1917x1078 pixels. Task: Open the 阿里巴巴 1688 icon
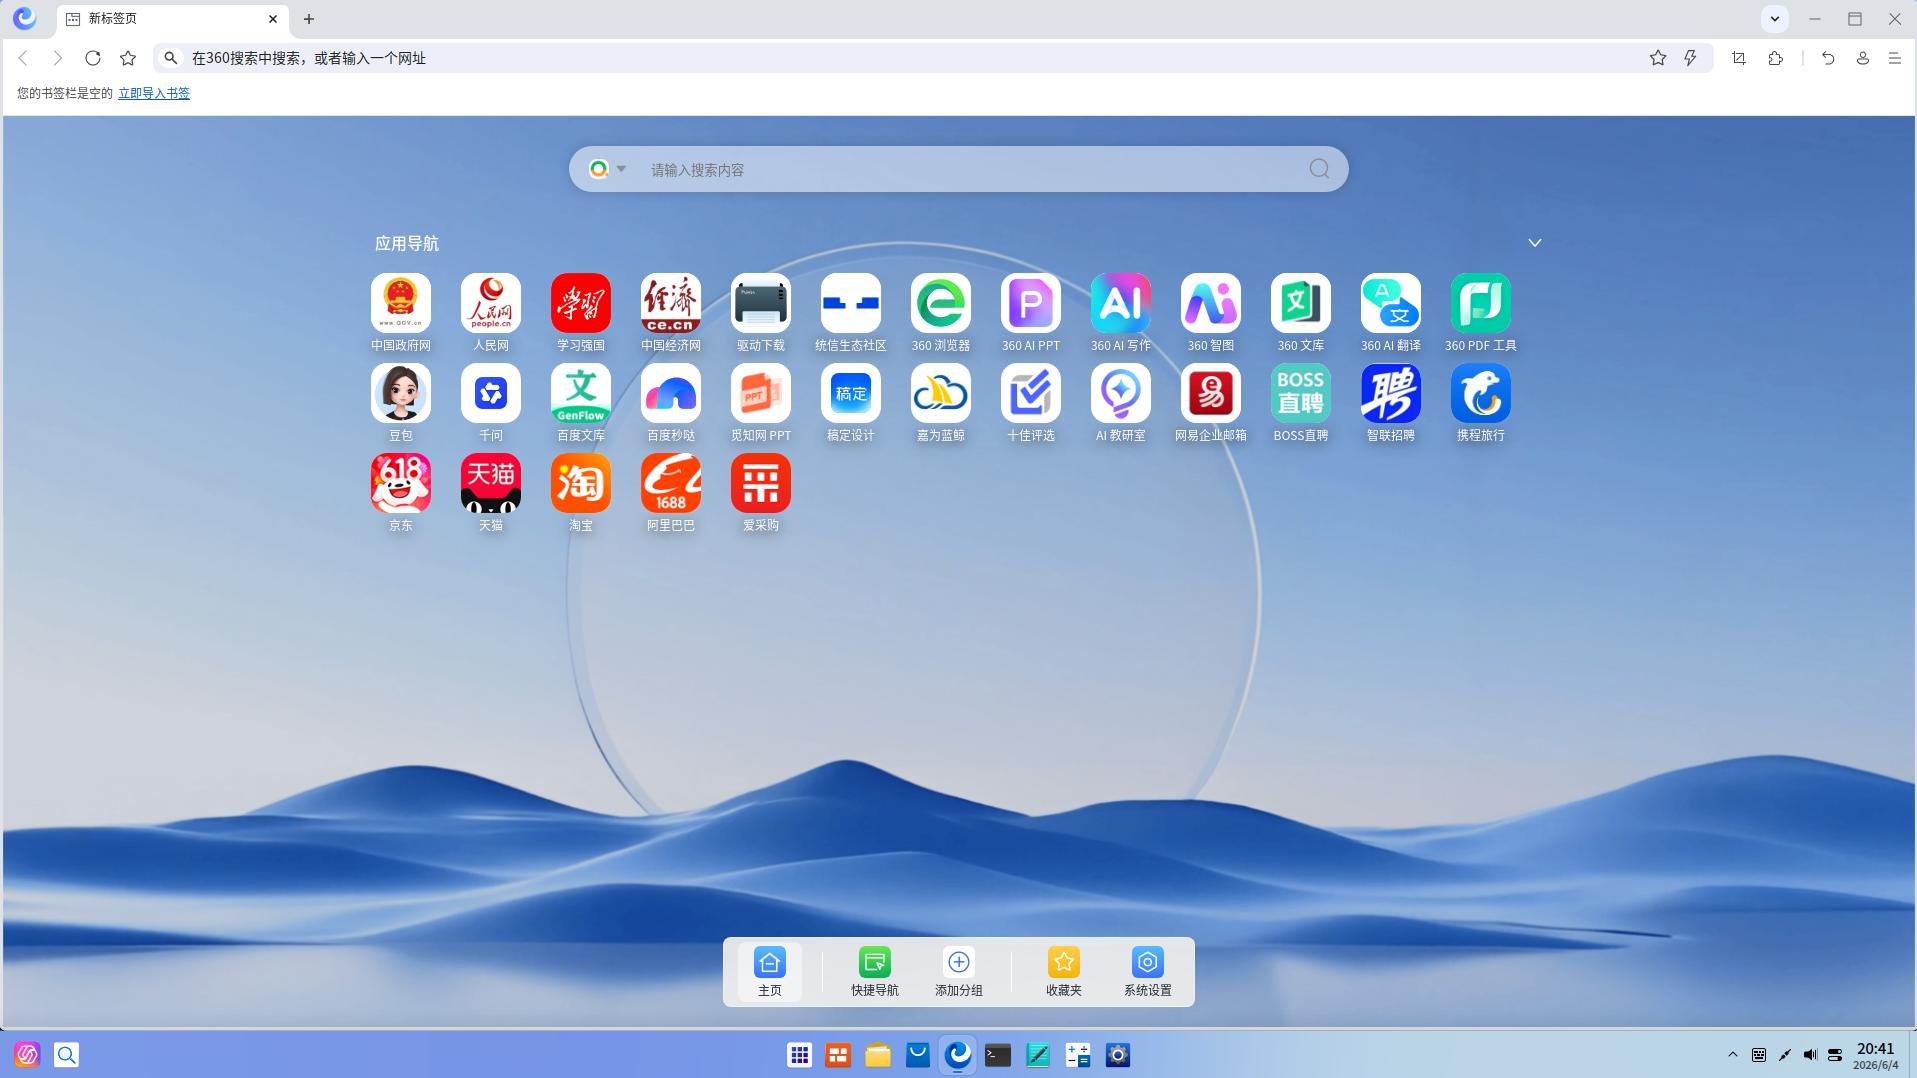(671, 483)
